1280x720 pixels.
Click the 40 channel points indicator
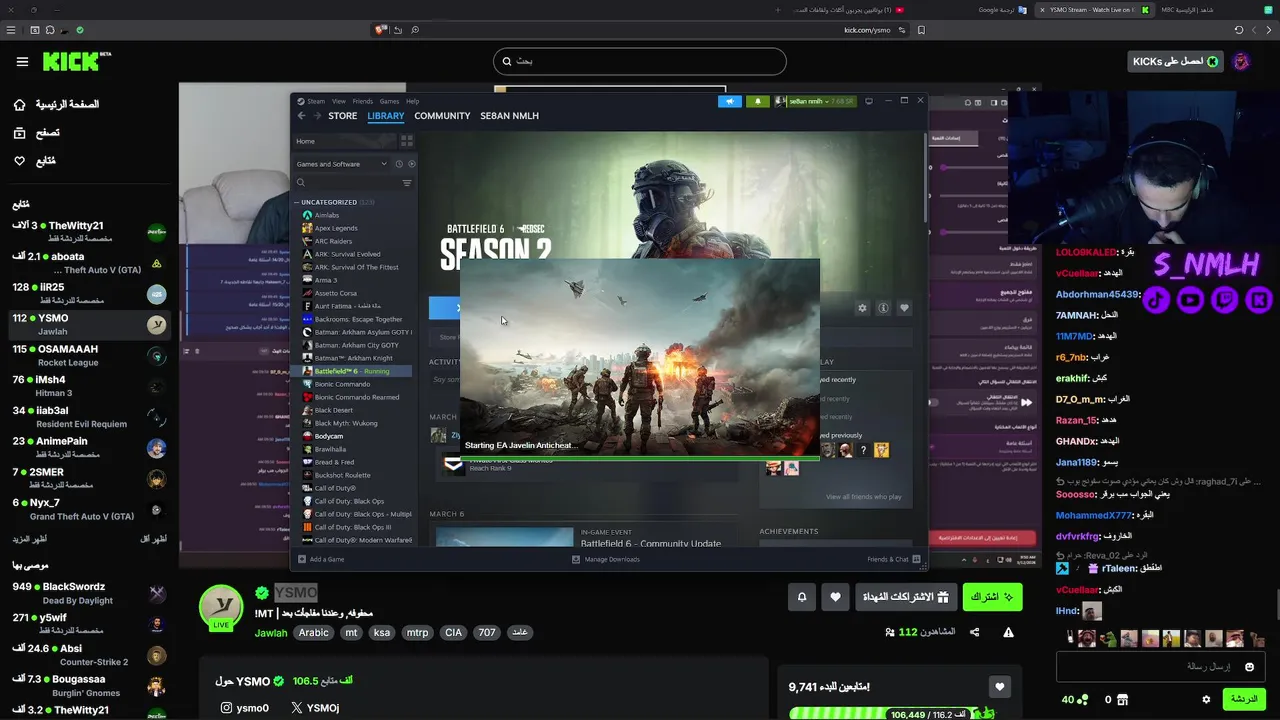click(x=1075, y=700)
